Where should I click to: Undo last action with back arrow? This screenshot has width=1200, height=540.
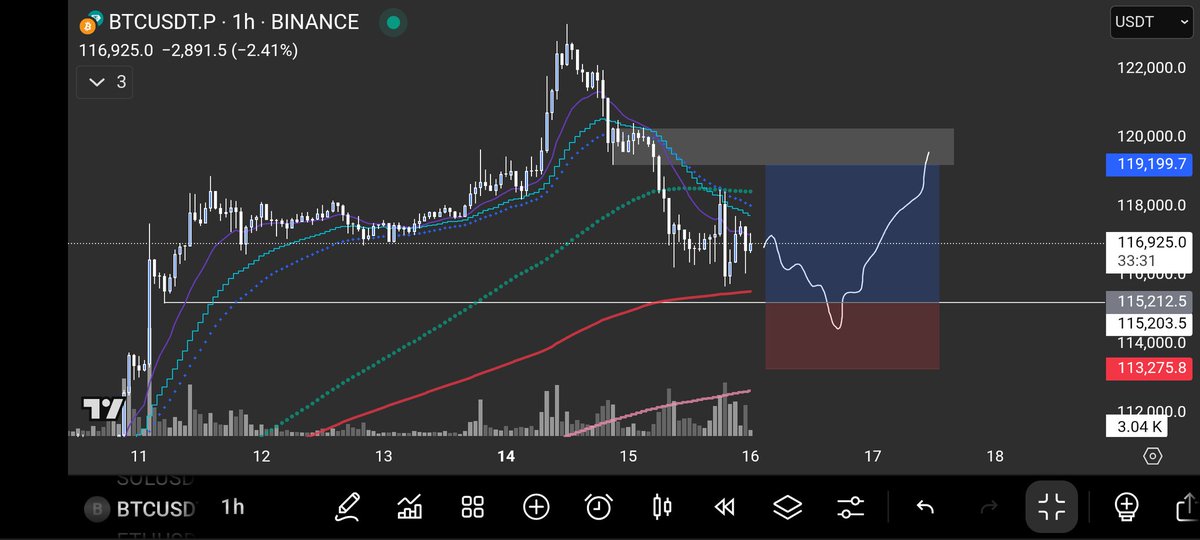pos(926,507)
